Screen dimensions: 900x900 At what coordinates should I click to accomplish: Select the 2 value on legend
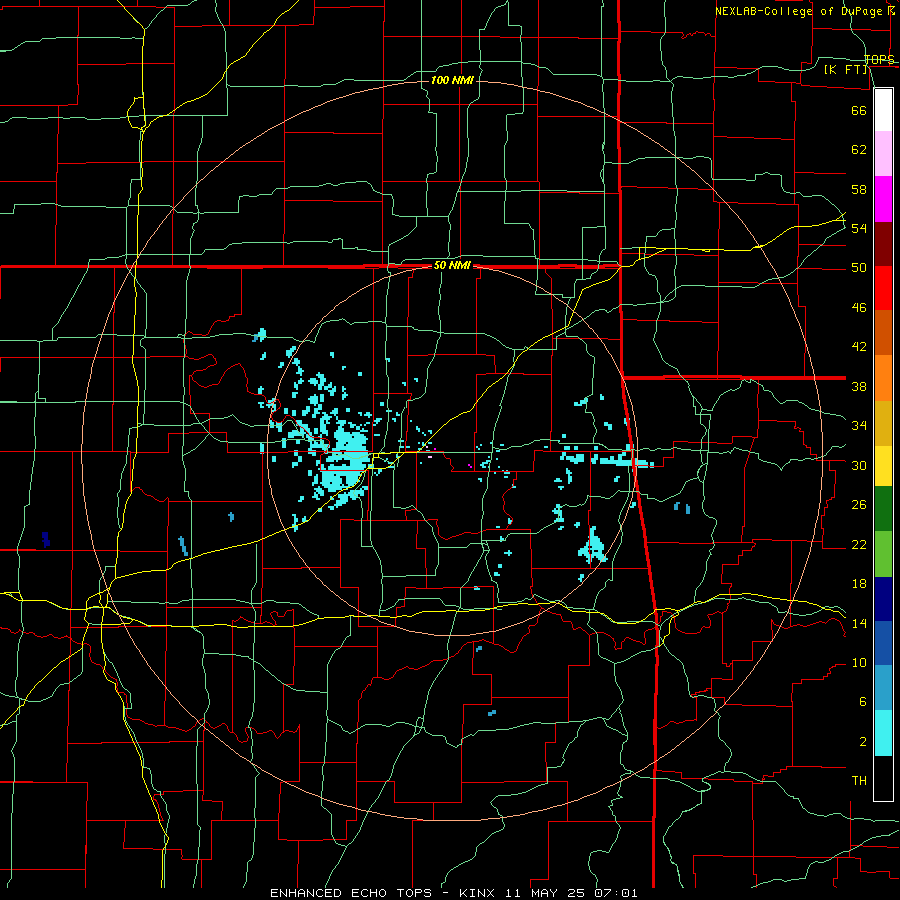tap(862, 742)
